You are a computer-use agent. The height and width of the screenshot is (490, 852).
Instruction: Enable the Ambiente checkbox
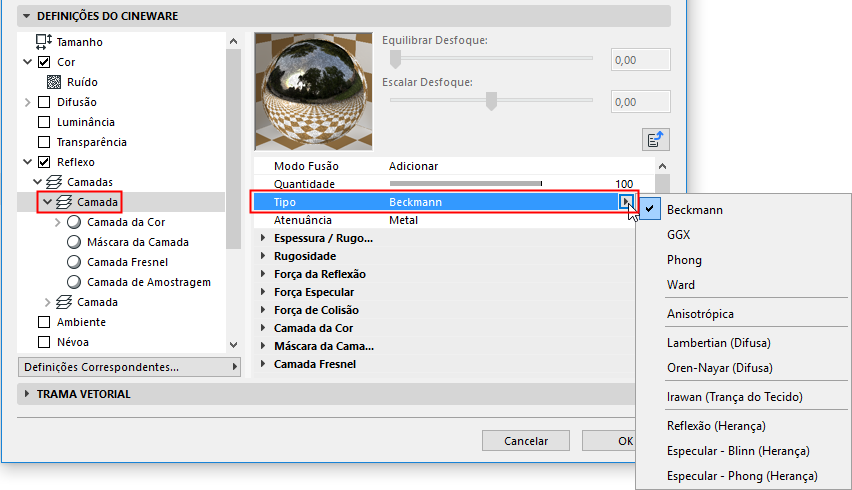(x=44, y=322)
